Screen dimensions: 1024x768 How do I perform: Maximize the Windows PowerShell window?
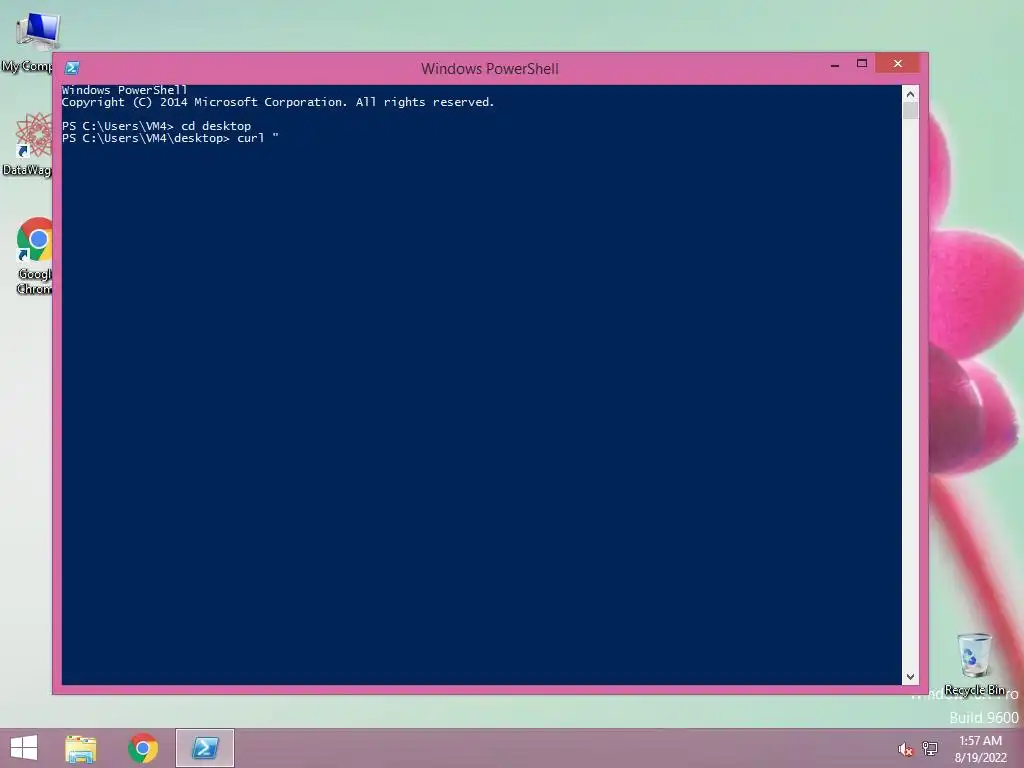tap(861, 63)
